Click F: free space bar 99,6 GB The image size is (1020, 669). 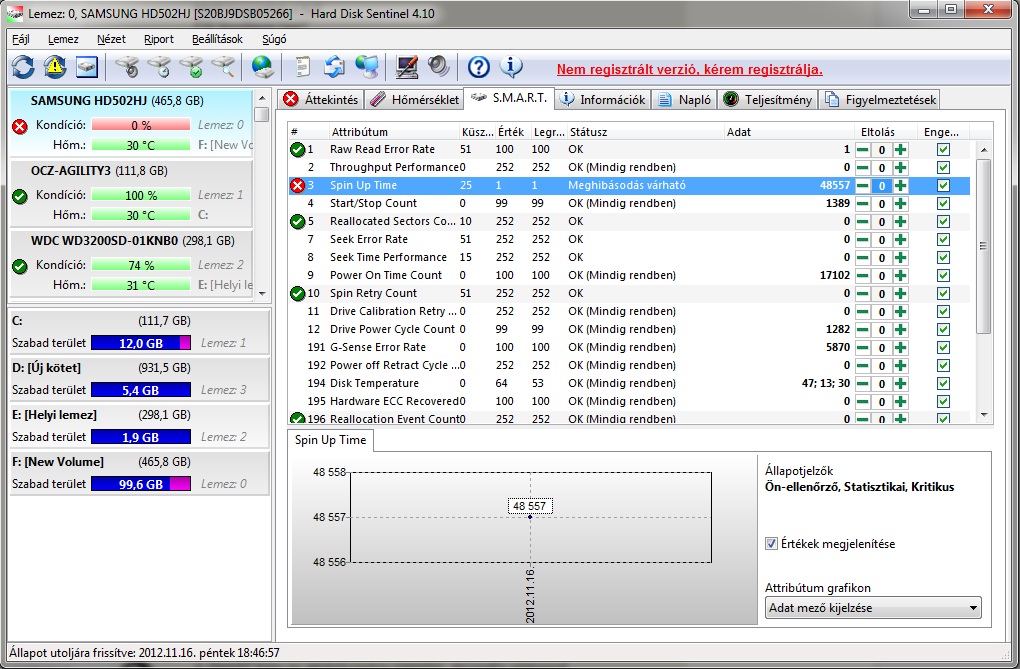point(141,484)
